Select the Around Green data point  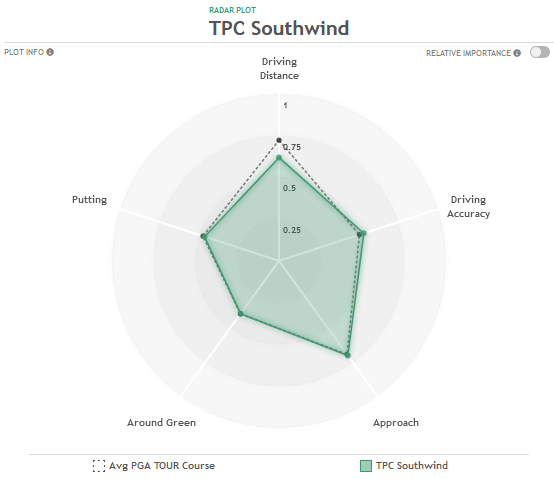tap(241, 314)
